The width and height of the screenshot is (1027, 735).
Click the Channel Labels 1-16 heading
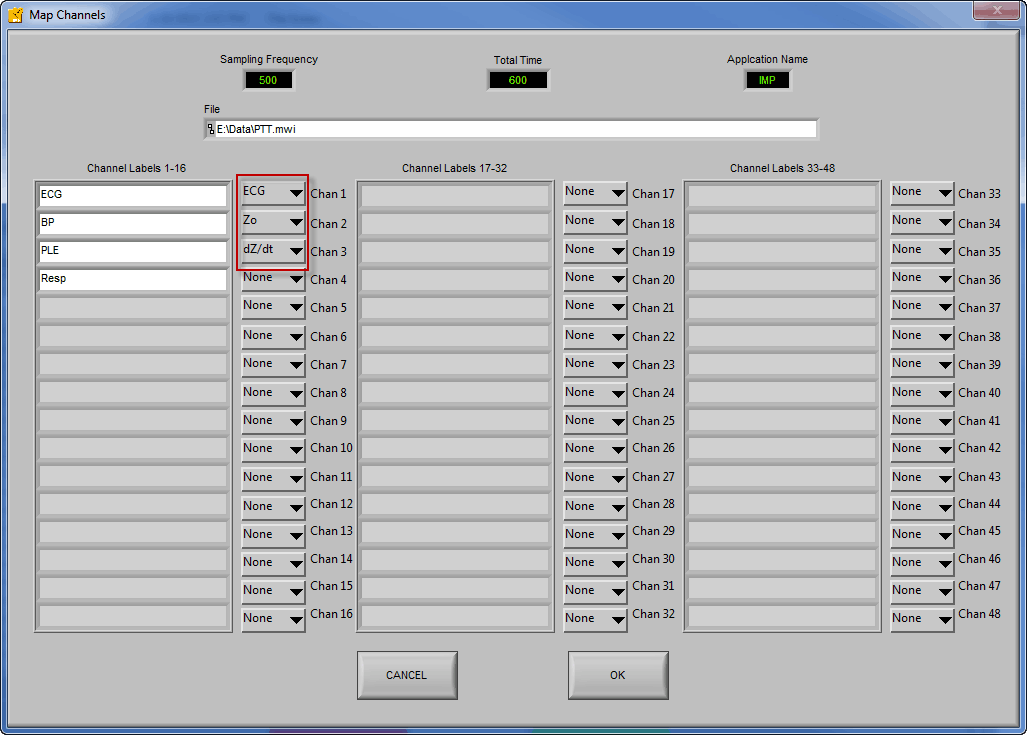(x=136, y=168)
